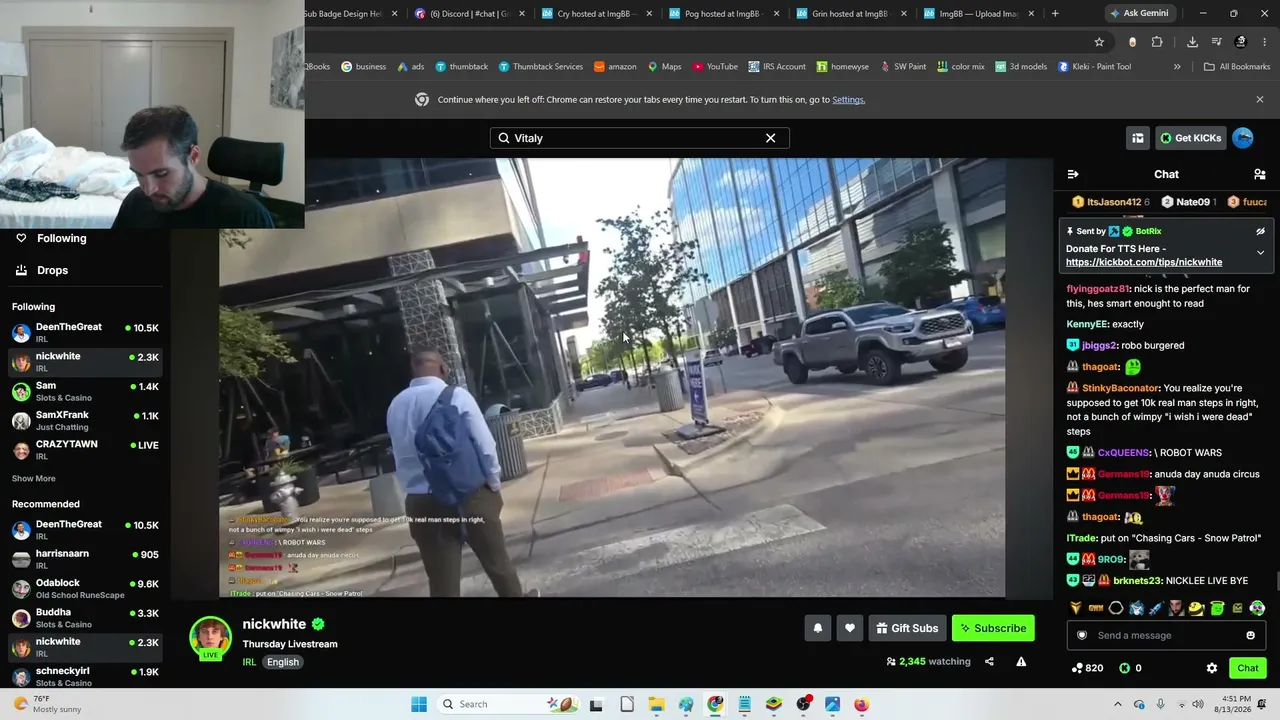Open the Get KICKs button

[1190, 138]
